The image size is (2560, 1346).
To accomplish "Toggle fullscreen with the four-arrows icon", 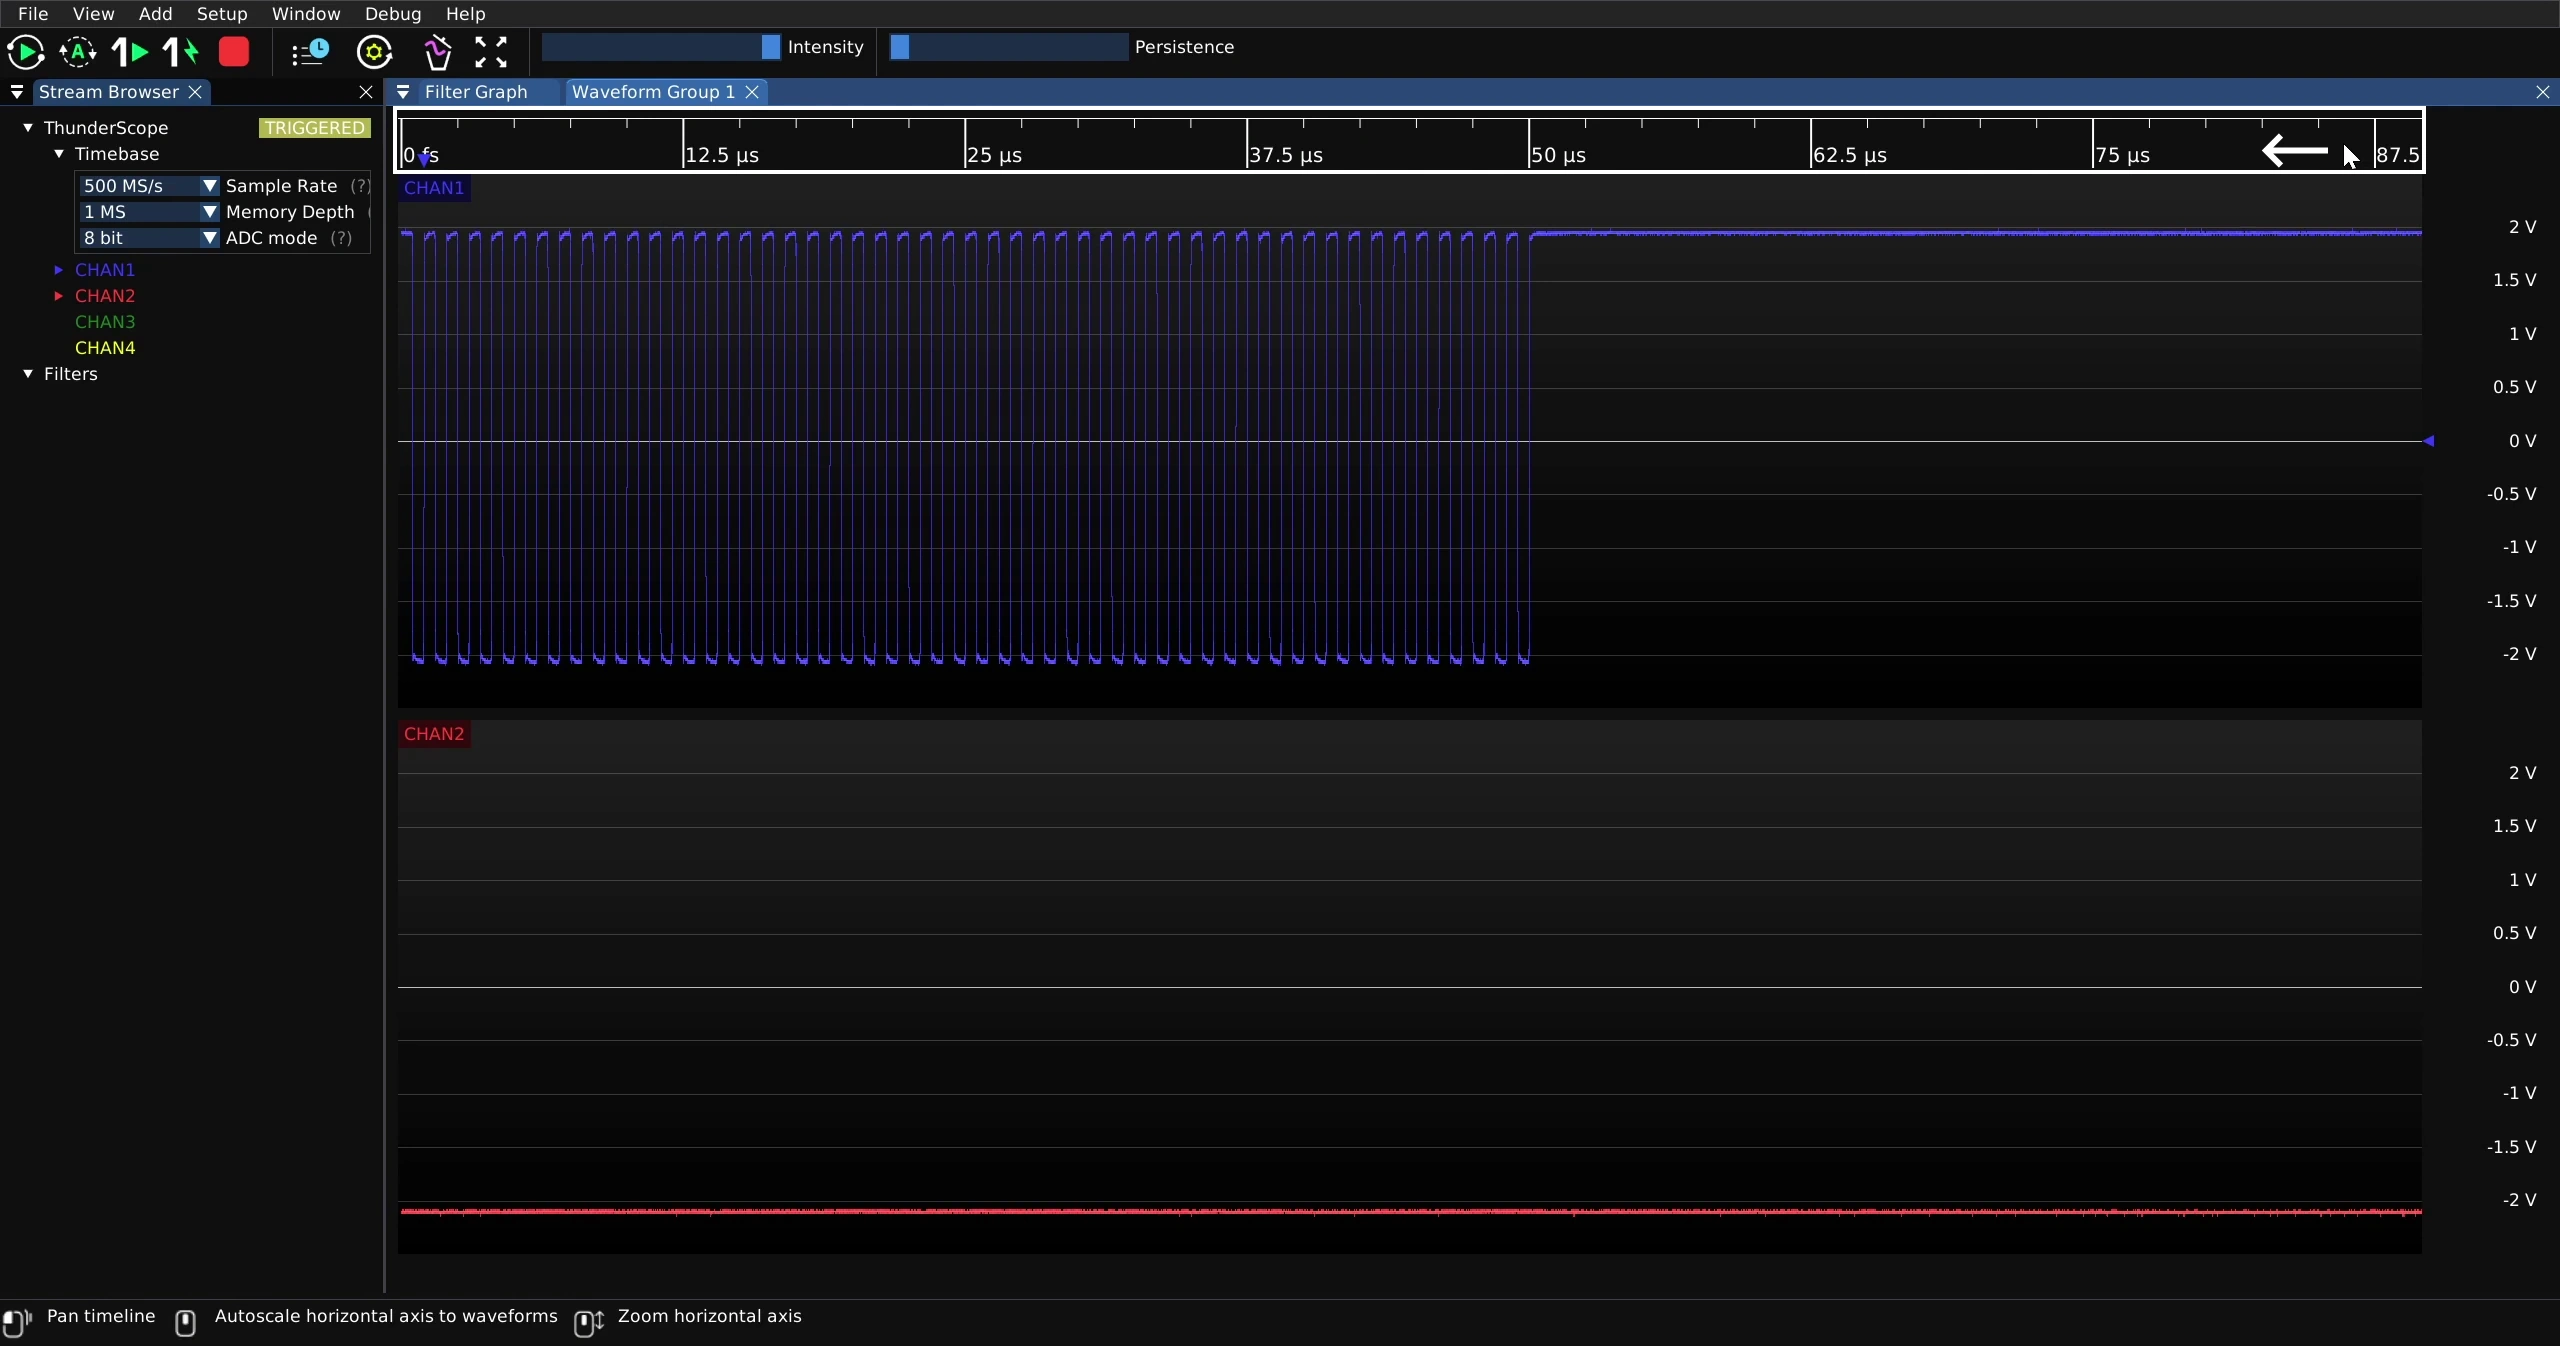I will (x=491, y=52).
